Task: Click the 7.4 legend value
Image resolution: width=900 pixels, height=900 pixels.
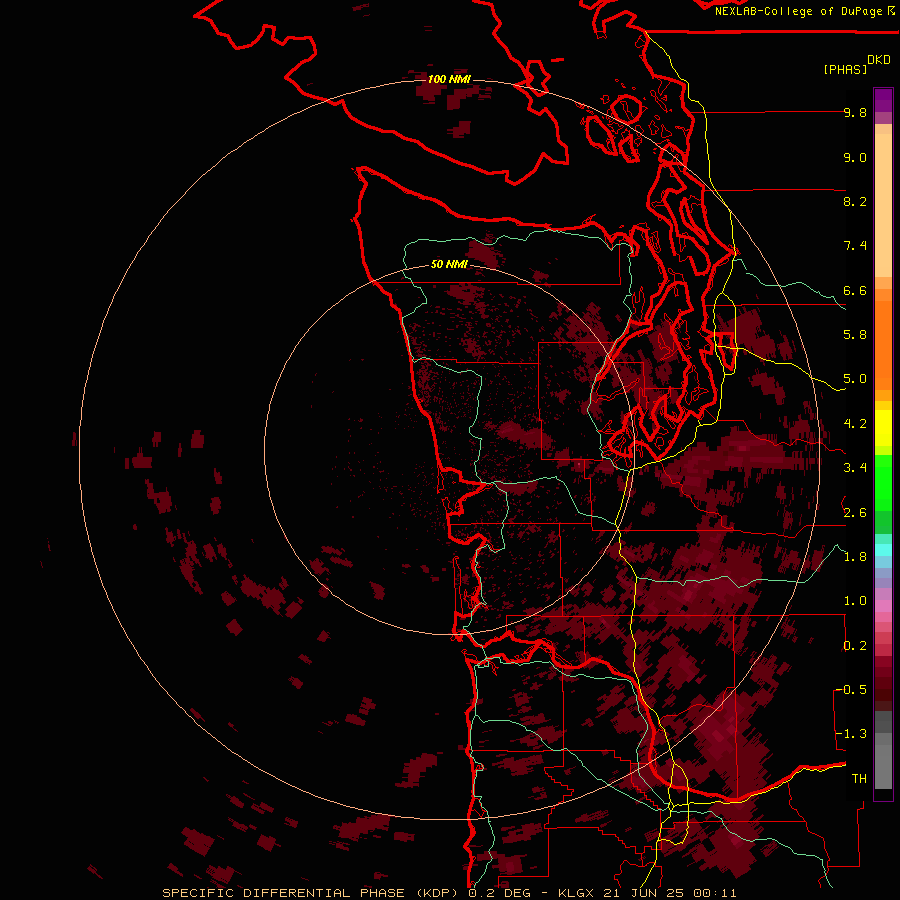Action: tap(855, 246)
